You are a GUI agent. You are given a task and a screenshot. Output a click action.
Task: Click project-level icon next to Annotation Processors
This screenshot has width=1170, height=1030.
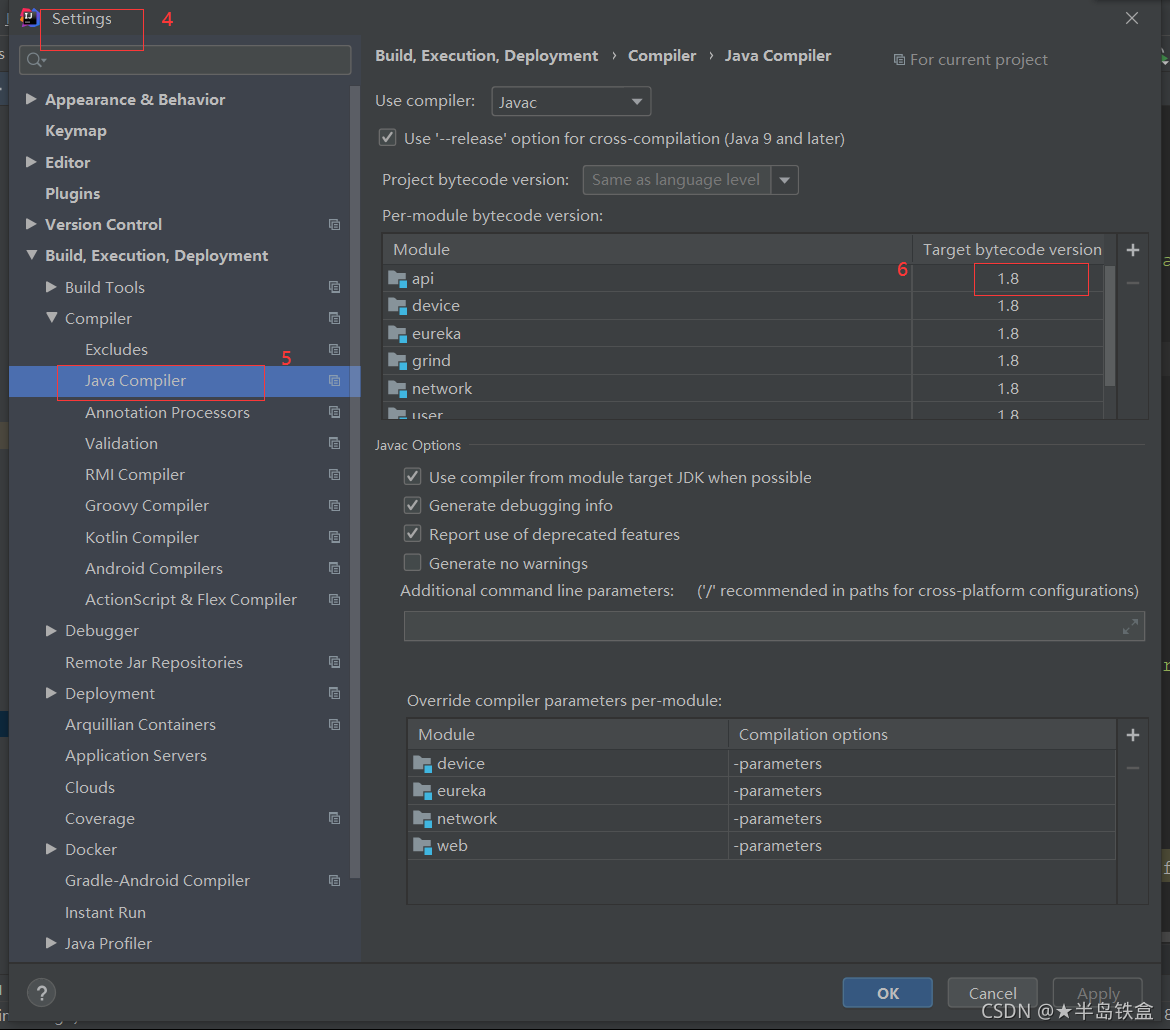click(x=334, y=412)
